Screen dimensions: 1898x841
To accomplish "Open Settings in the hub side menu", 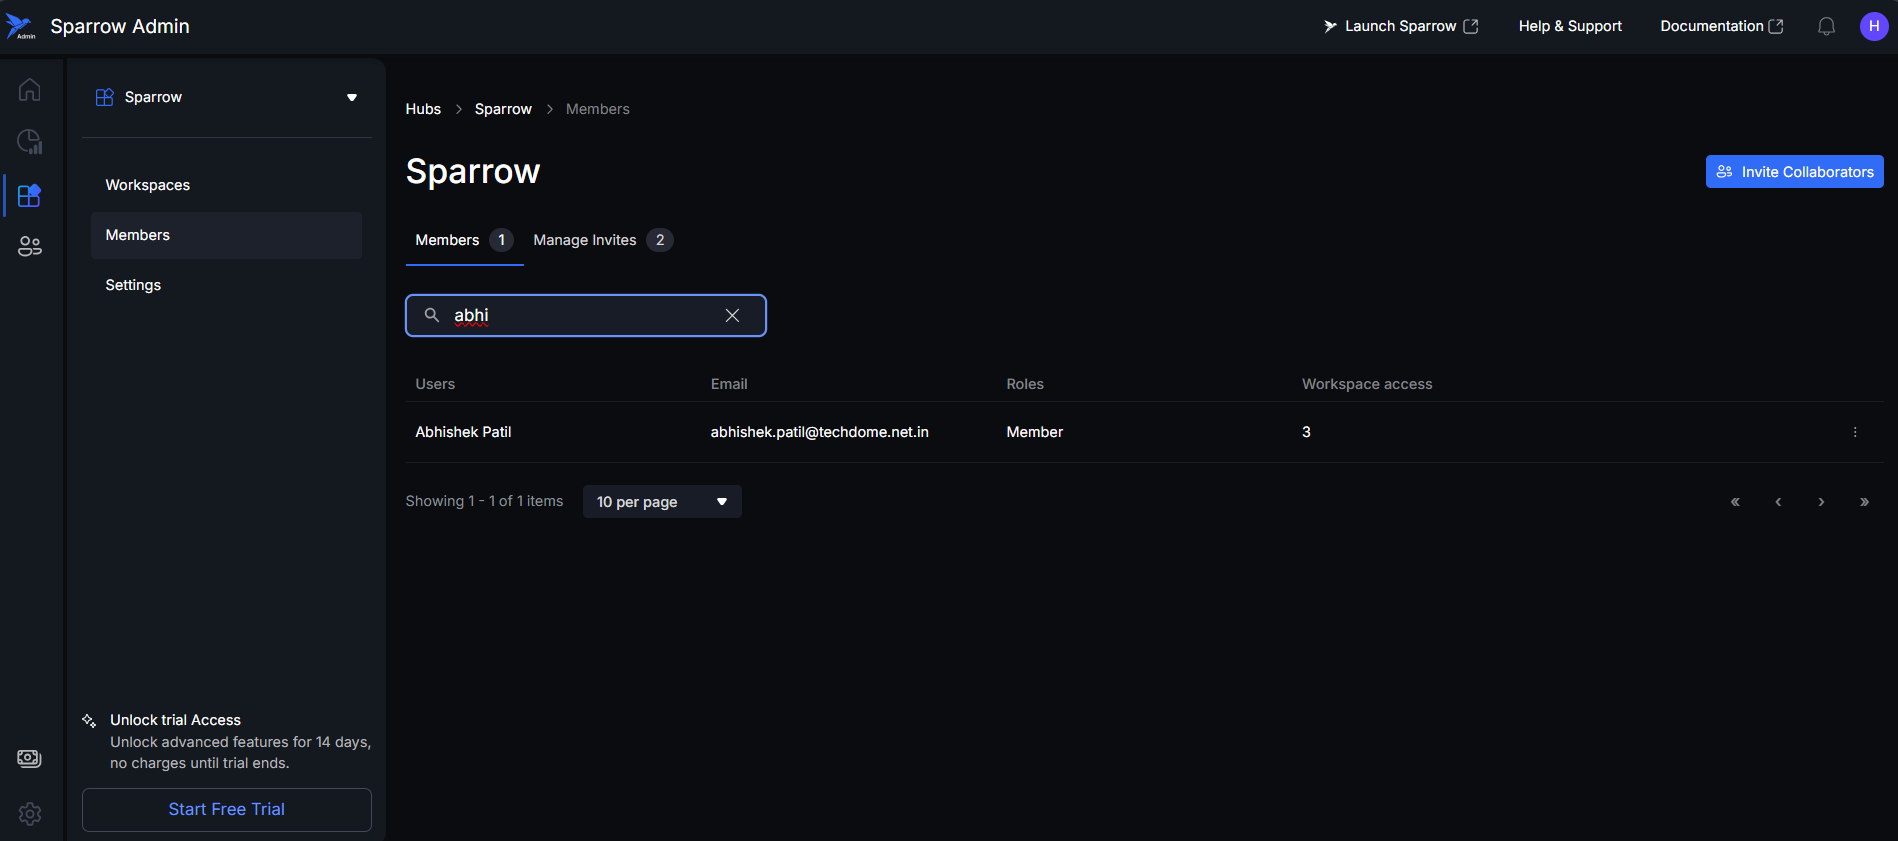I will tap(133, 285).
